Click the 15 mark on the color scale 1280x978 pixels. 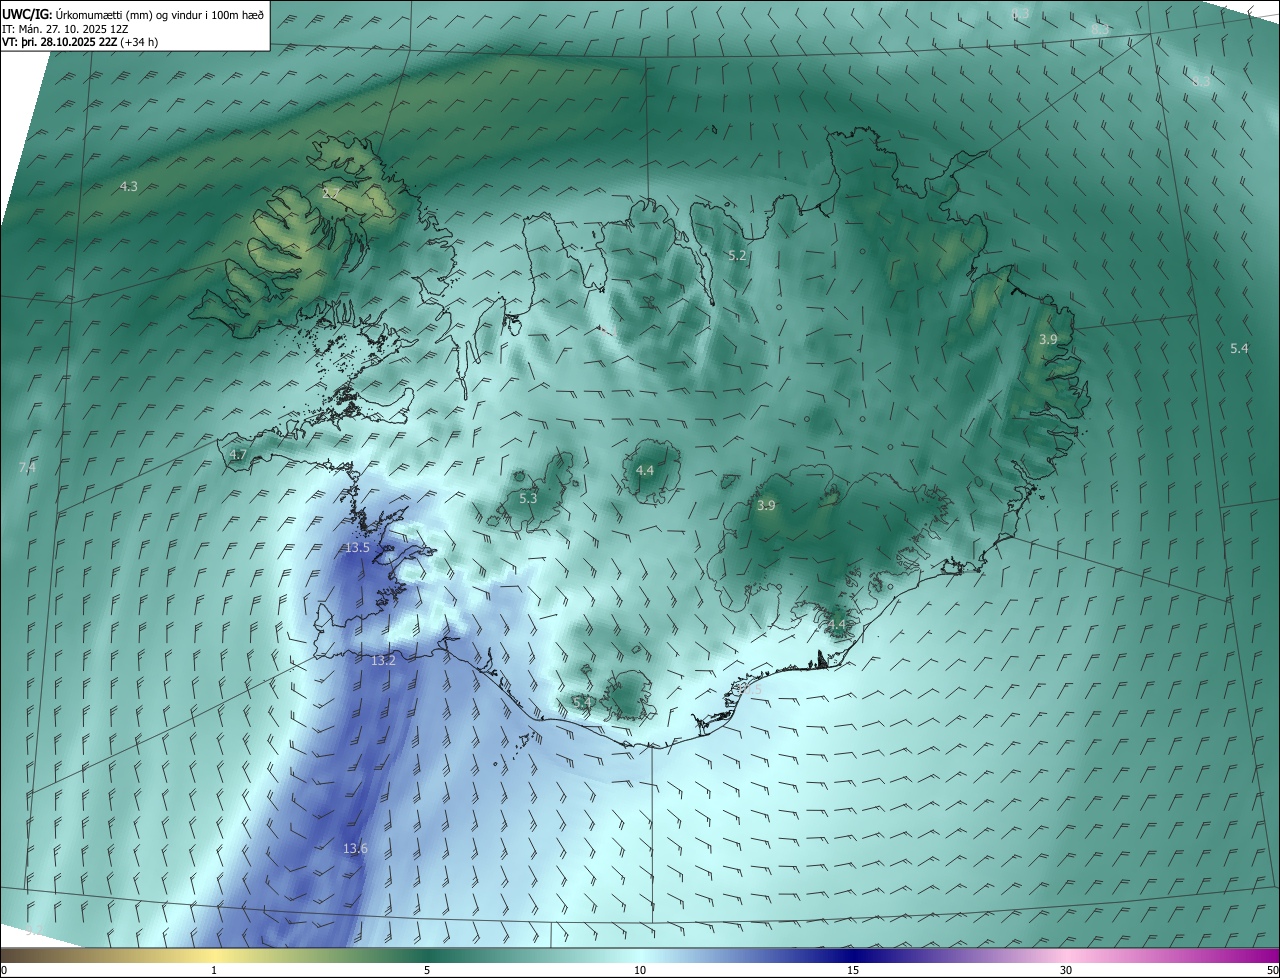(x=853, y=970)
